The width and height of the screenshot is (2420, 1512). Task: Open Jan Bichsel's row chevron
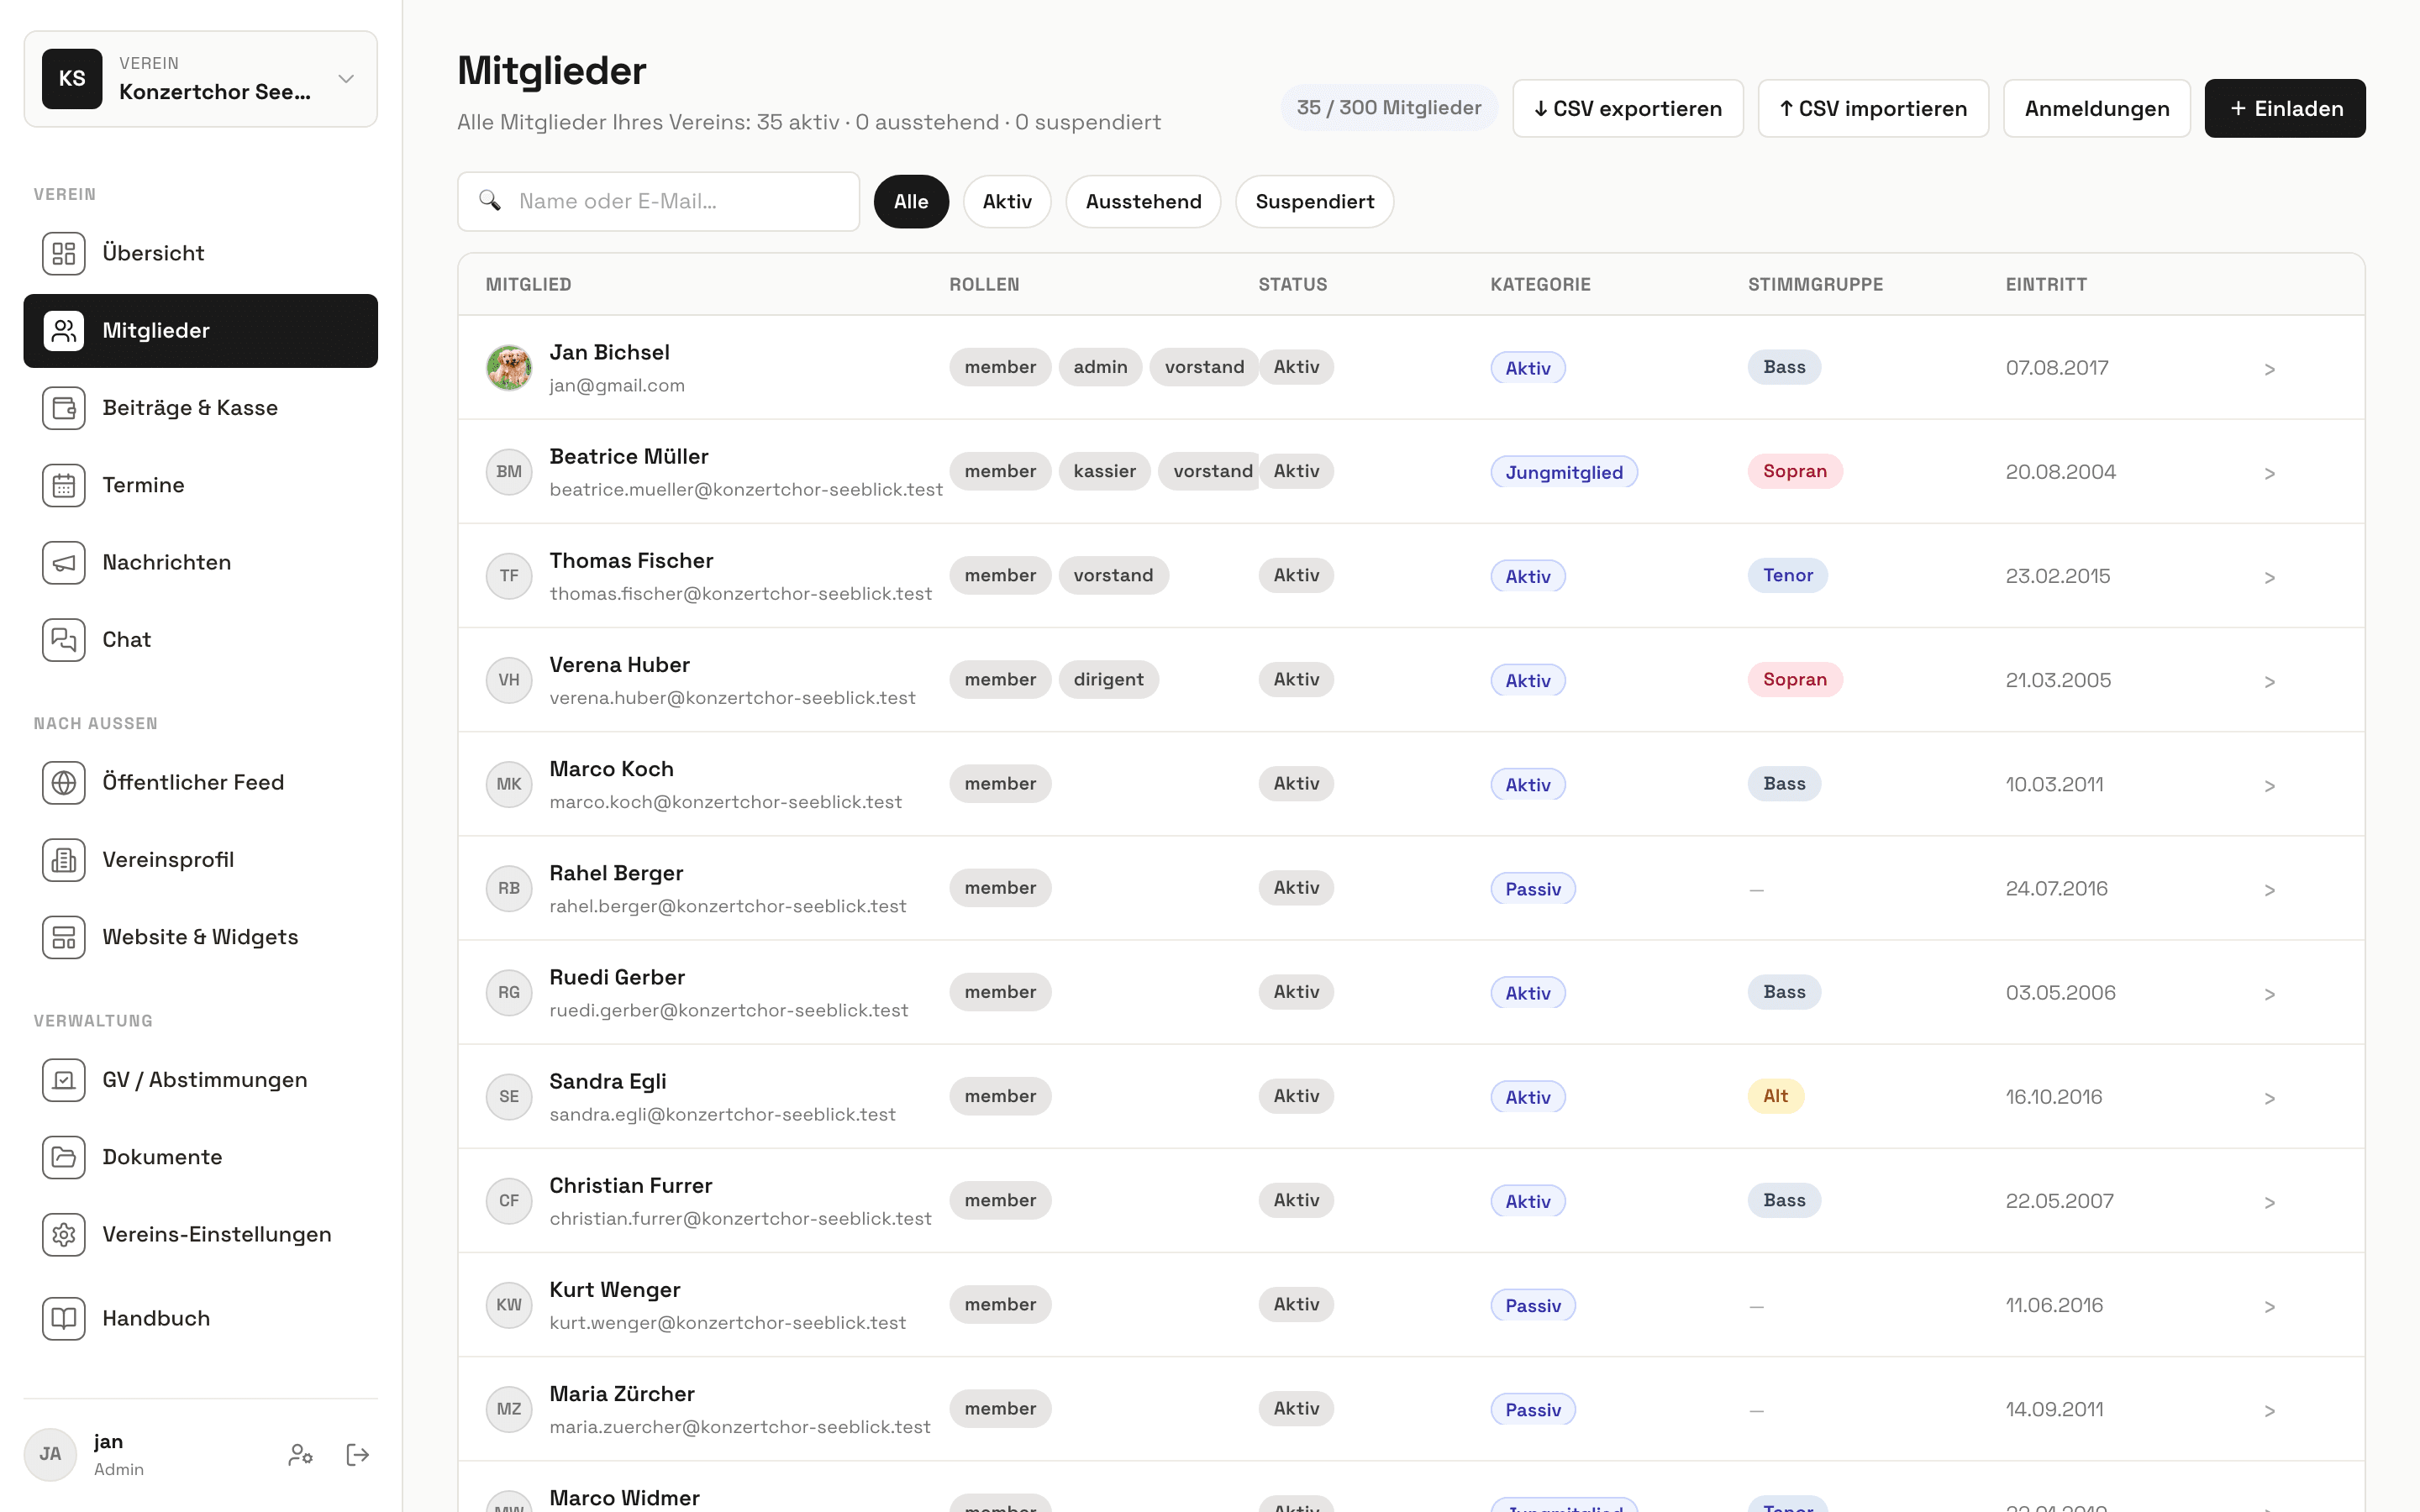pyautogui.click(x=2269, y=369)
